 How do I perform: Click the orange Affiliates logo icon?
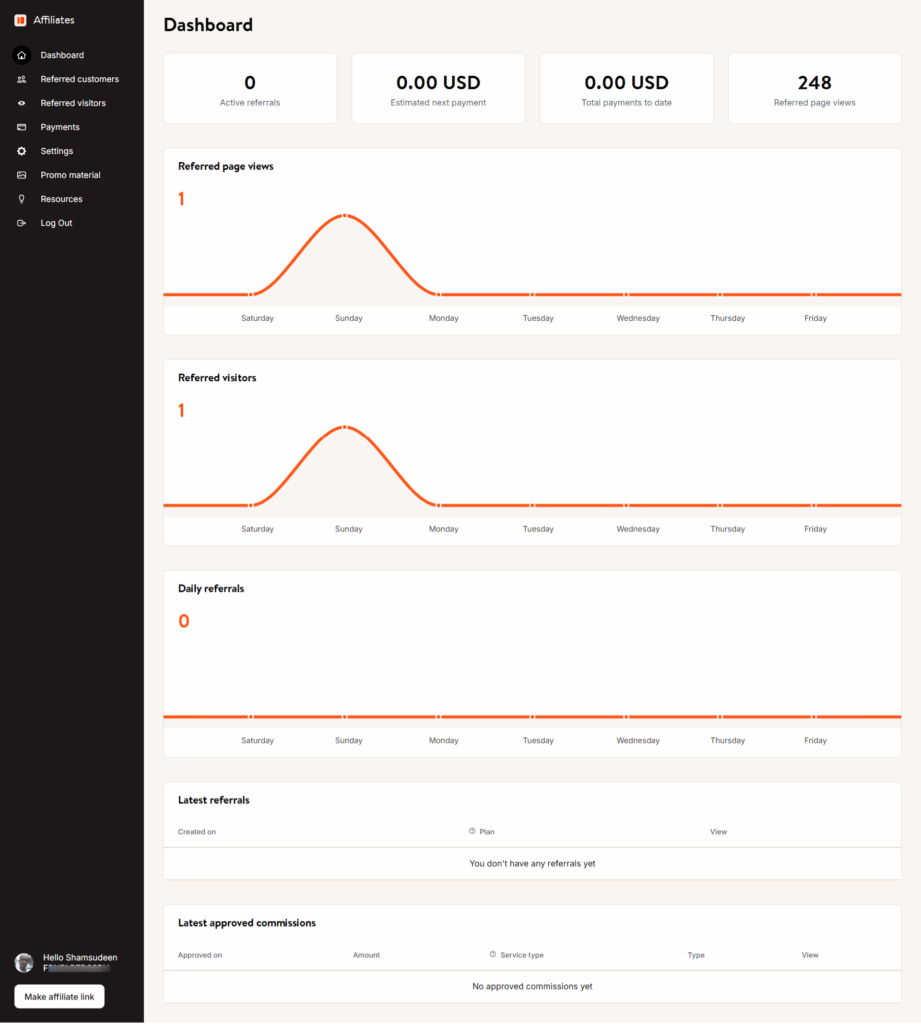click(22, 19)
